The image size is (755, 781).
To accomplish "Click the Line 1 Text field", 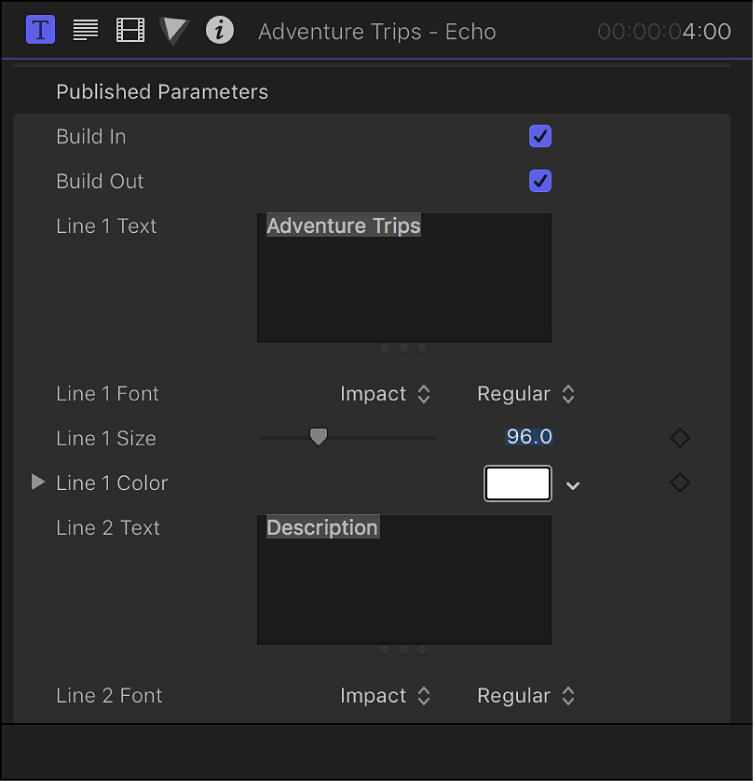I will coord(404,278).
